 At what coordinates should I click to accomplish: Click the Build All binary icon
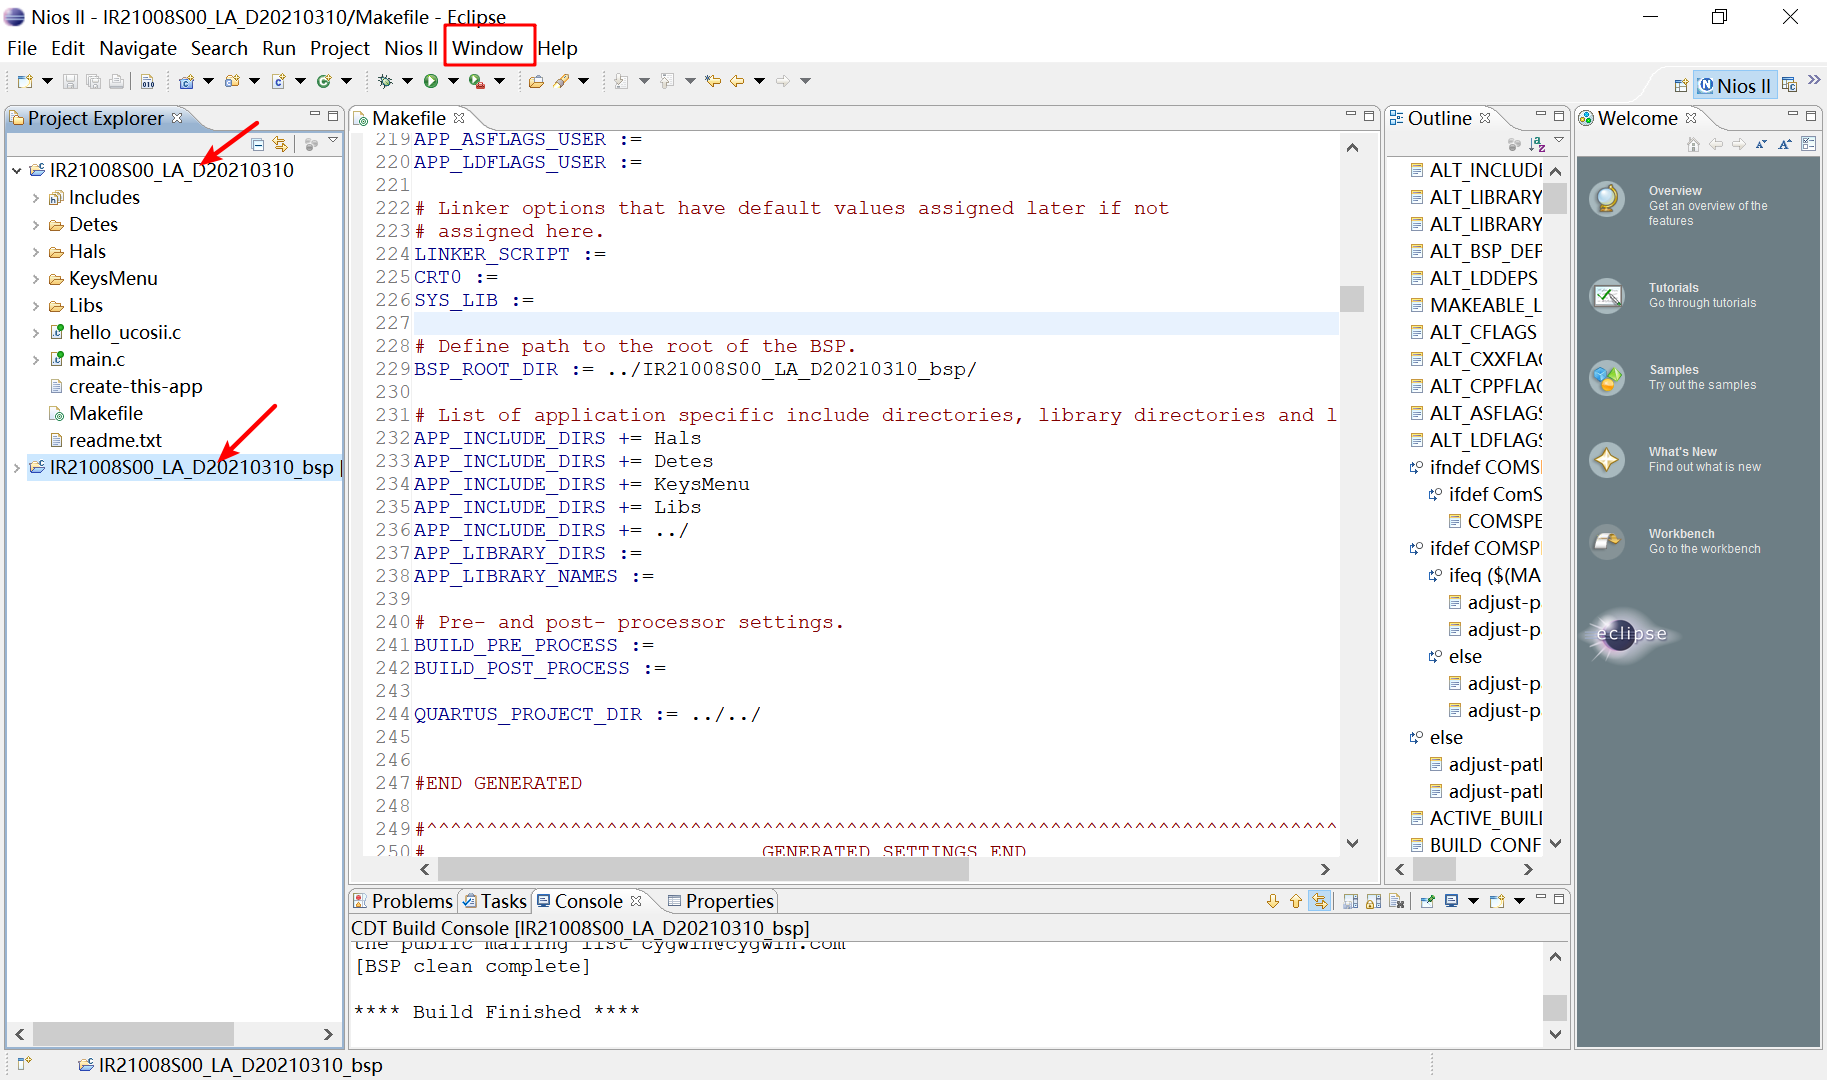147,81
